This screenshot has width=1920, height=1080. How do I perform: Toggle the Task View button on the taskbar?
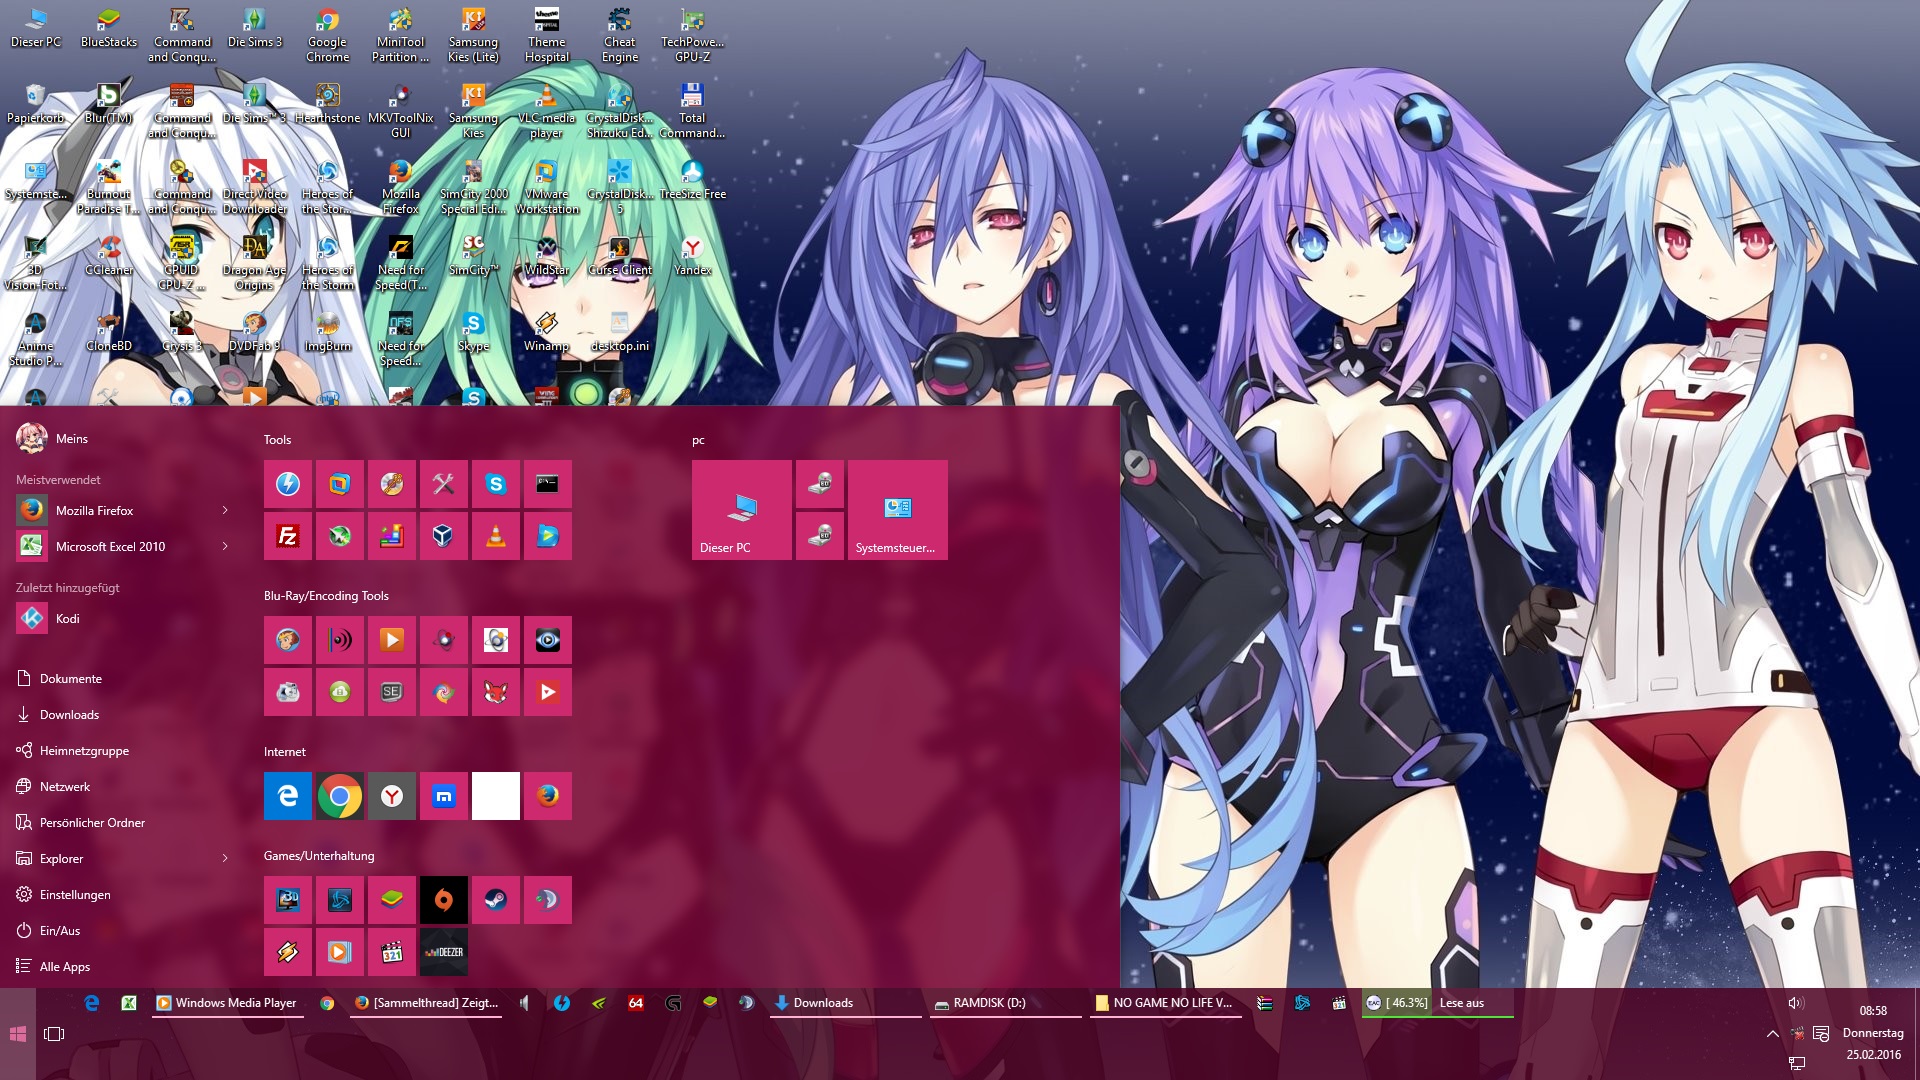coord(55,1034)
